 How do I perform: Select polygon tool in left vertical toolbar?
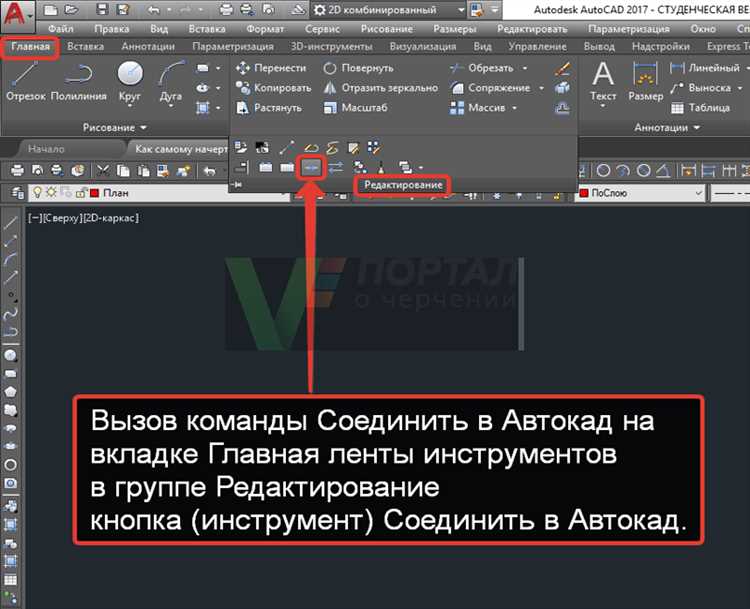click(11, 392)
